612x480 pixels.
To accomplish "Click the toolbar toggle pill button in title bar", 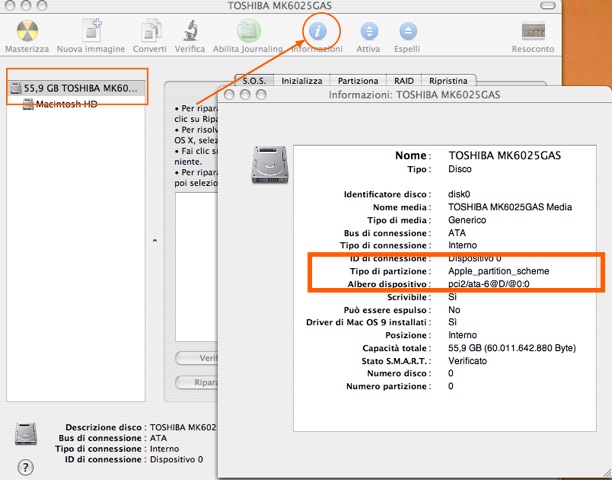I will pos(547,5).
